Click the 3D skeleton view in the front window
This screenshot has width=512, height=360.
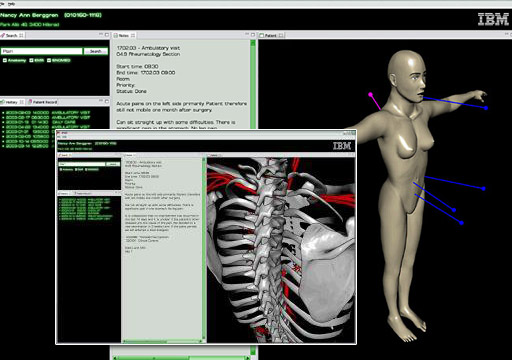point(281,250)
